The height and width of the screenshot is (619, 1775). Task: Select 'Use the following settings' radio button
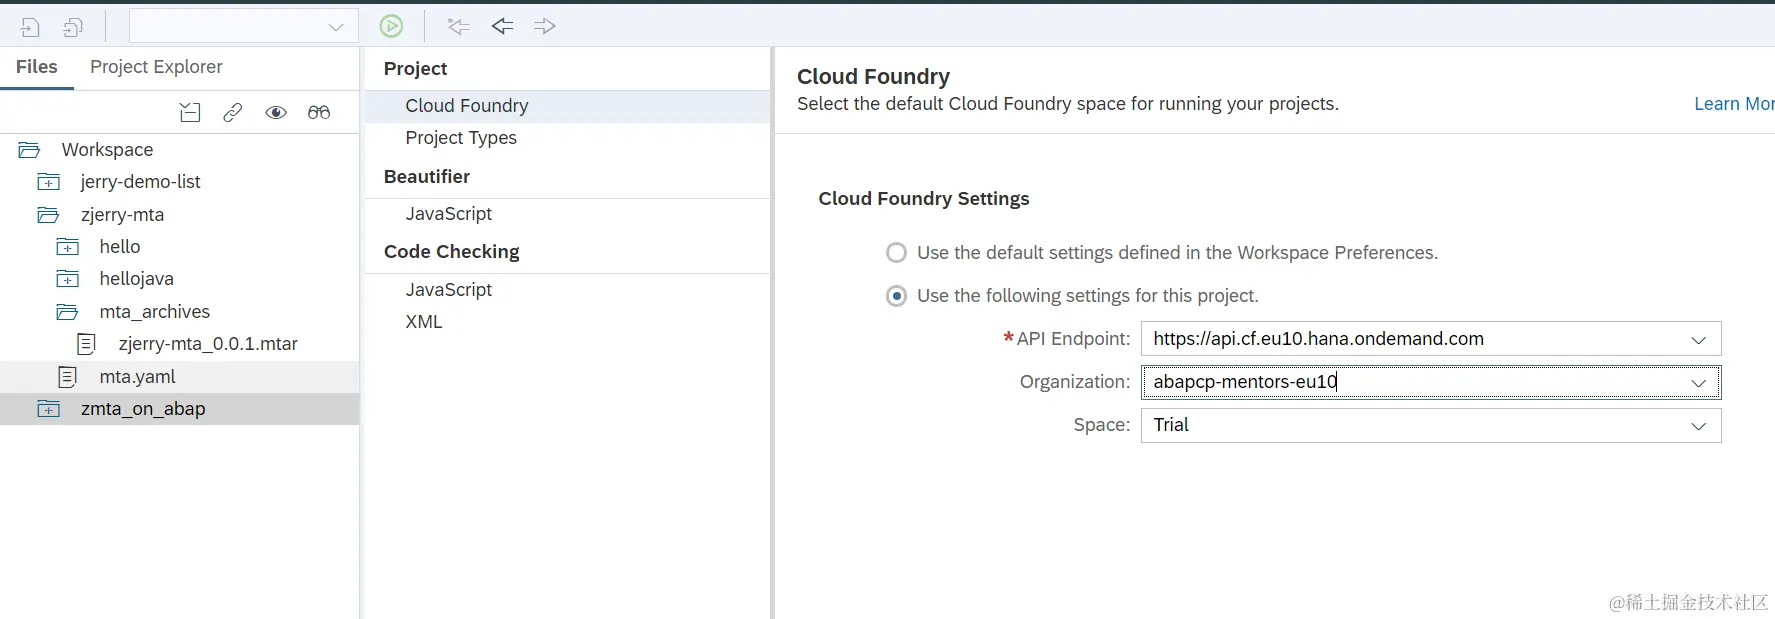[x=896, y=296]
